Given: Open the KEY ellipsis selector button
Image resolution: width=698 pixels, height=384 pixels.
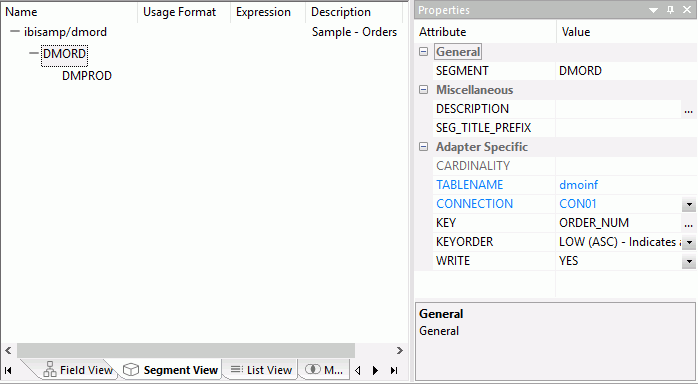Looking at the screenshot, I should (x=688, y=223).
